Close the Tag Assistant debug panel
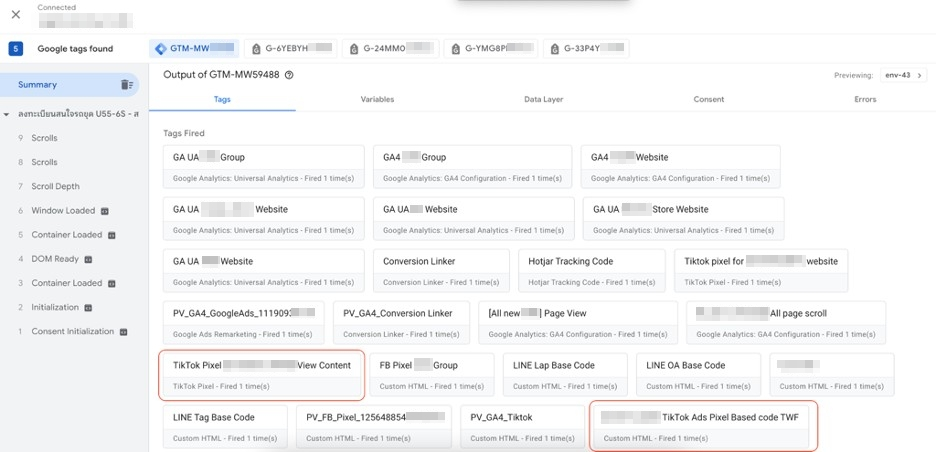Image resolution: width=936 pixels, height=452 pixels. click(x=16, y=15)
